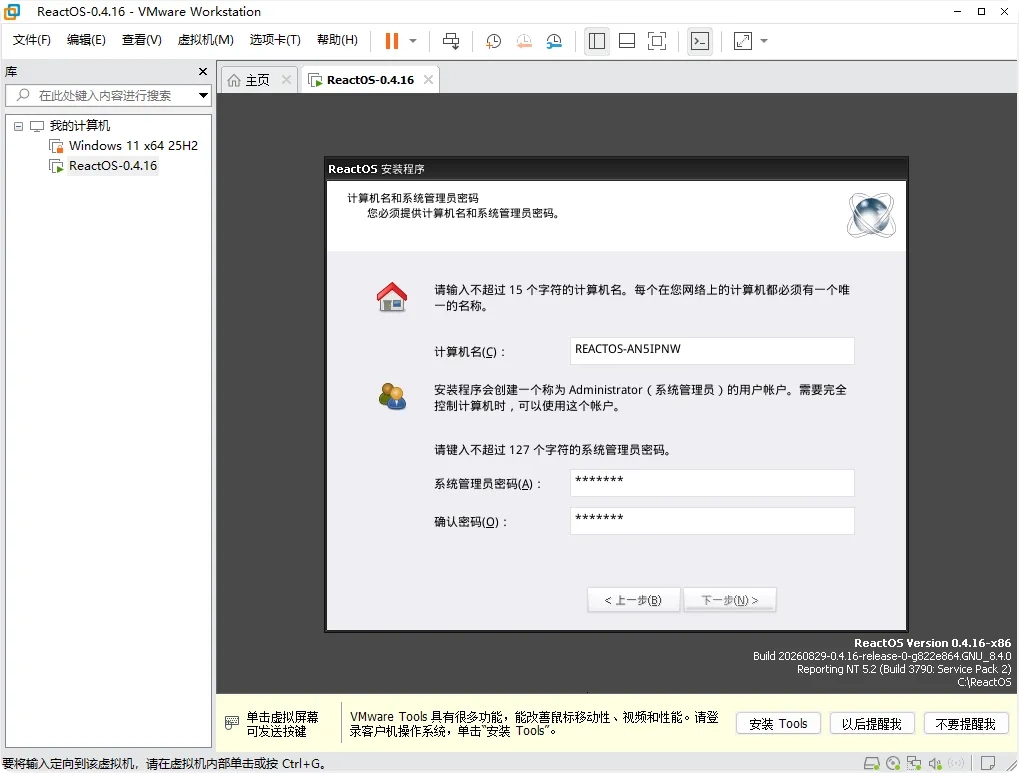1019x773 pixels.
Task: Collapse the 我的计算机 tree node
Action: [x=18, y=126]
